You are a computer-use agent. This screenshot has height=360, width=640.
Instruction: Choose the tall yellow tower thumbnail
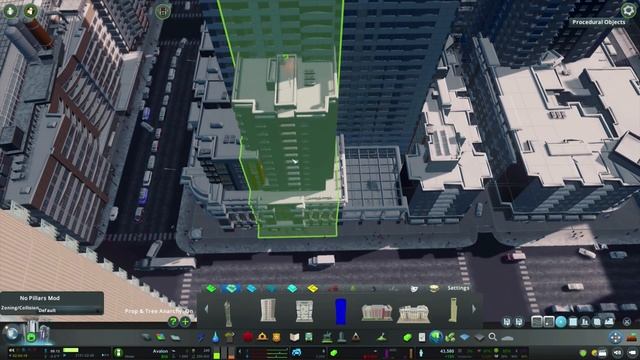(453, 310)
